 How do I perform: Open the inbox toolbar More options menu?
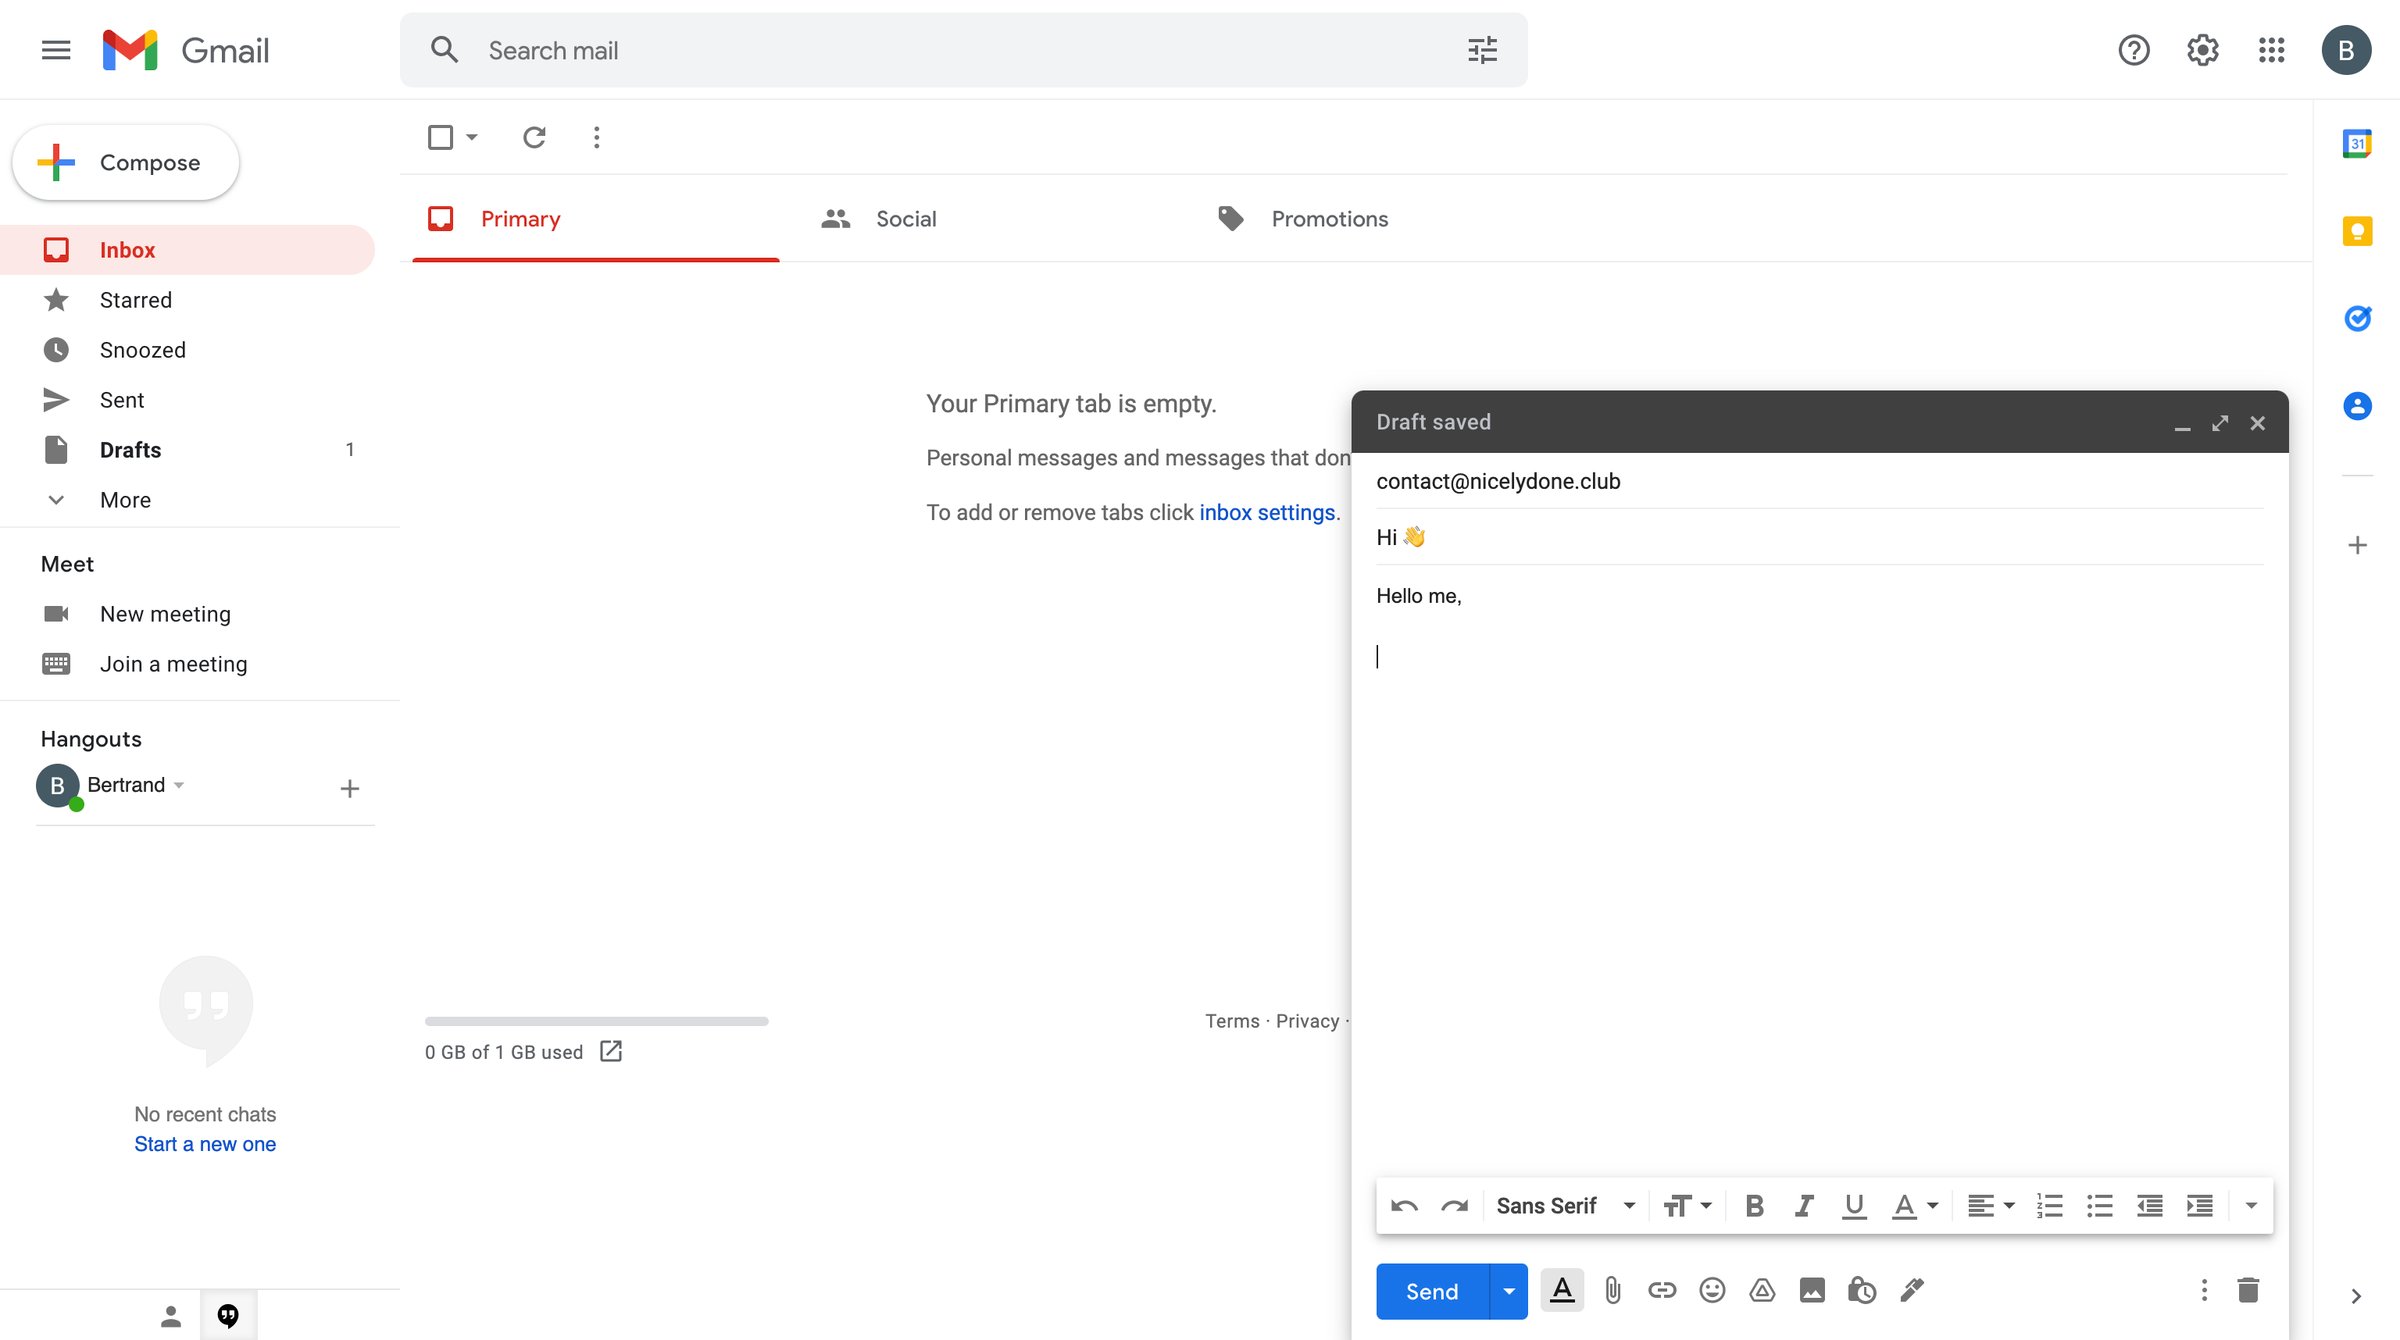[596, 137]
